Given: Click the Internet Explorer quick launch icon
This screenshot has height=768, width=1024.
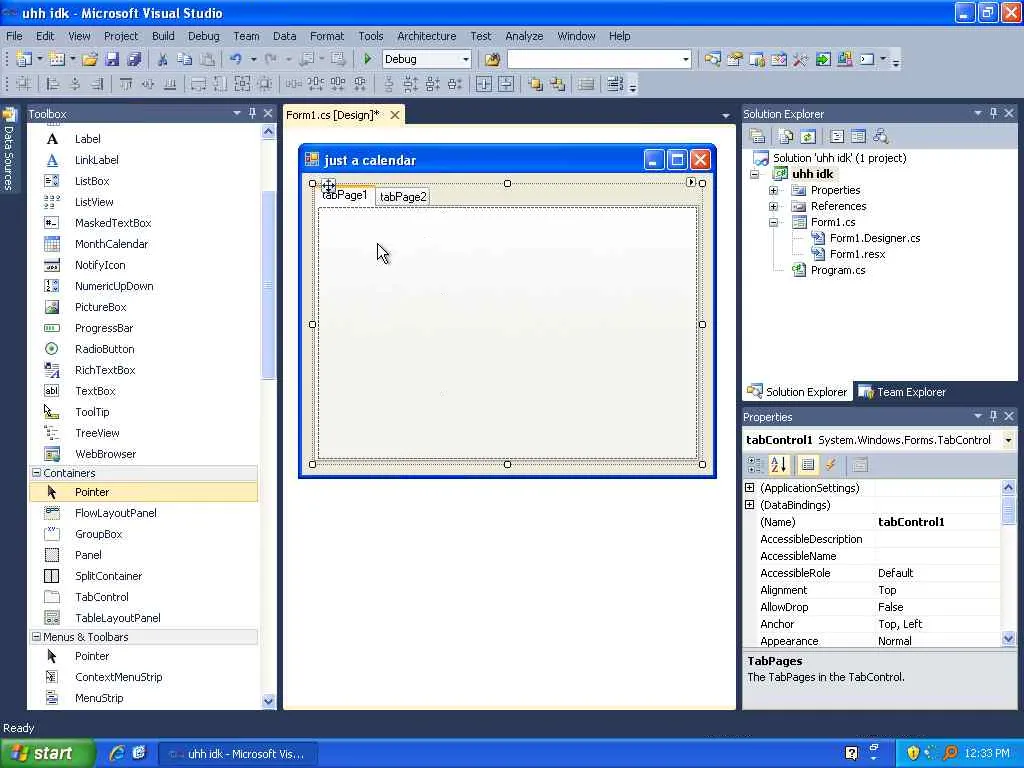Looking at the screenshot, I should coord(116,754).
